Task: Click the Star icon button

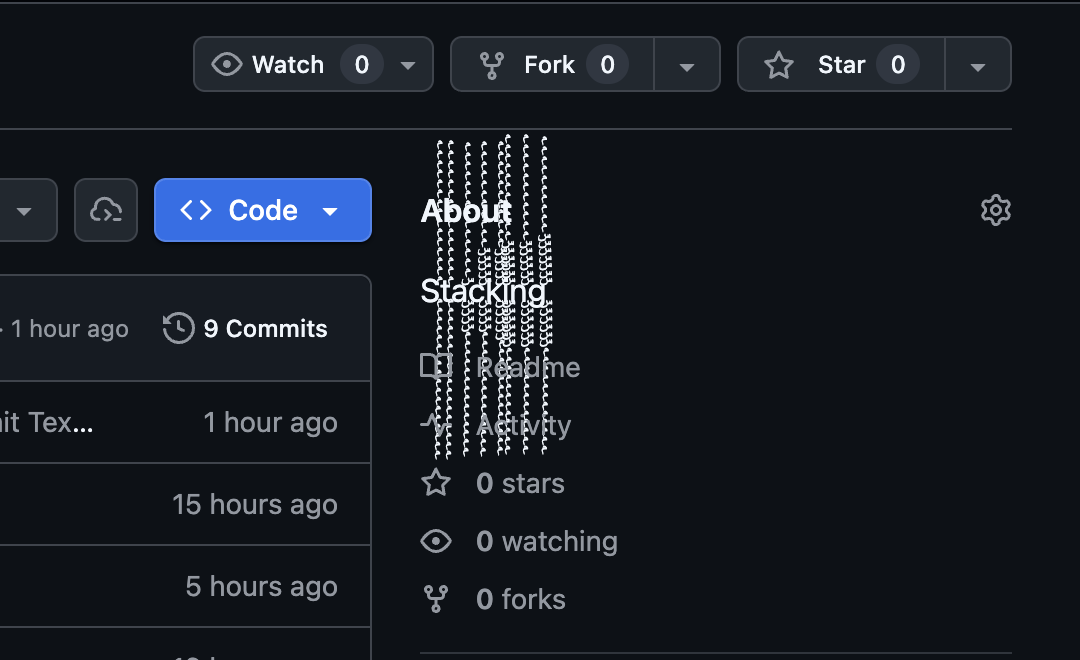Action: [779, 65]
